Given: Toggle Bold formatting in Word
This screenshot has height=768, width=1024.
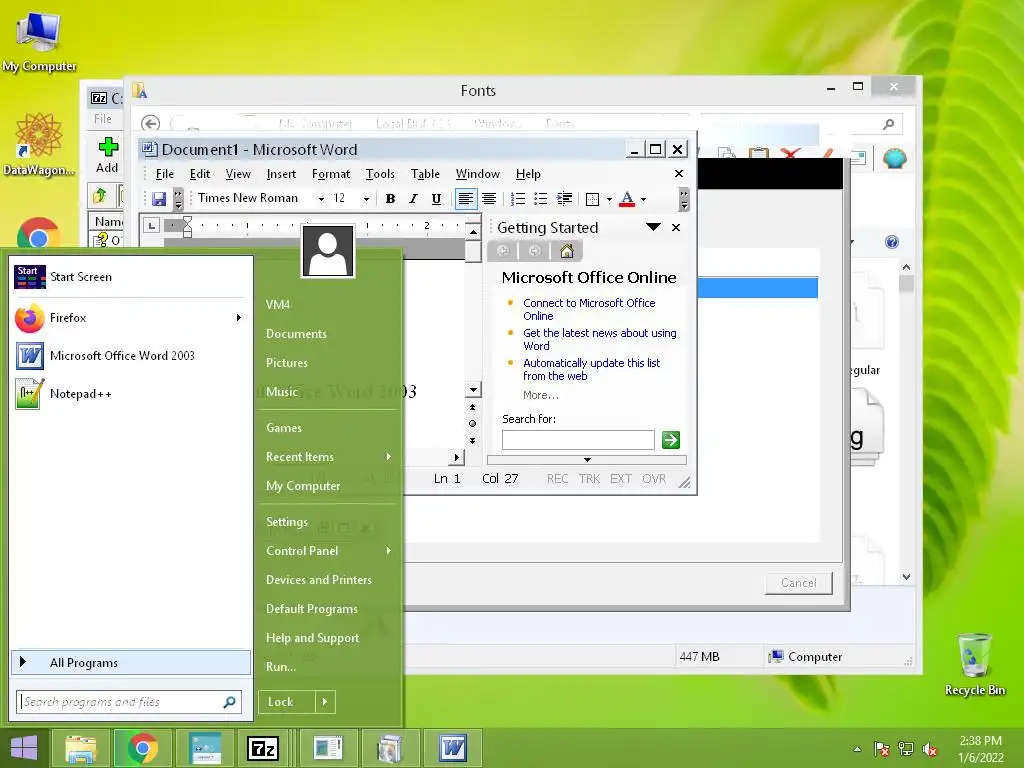Looking at the screenshot, I should click(x=391, y=199).
